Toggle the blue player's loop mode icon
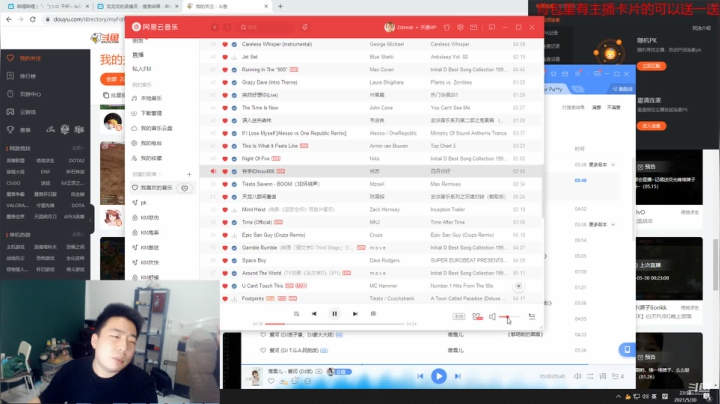Screen dimensions: 720x404 (590, 376)
